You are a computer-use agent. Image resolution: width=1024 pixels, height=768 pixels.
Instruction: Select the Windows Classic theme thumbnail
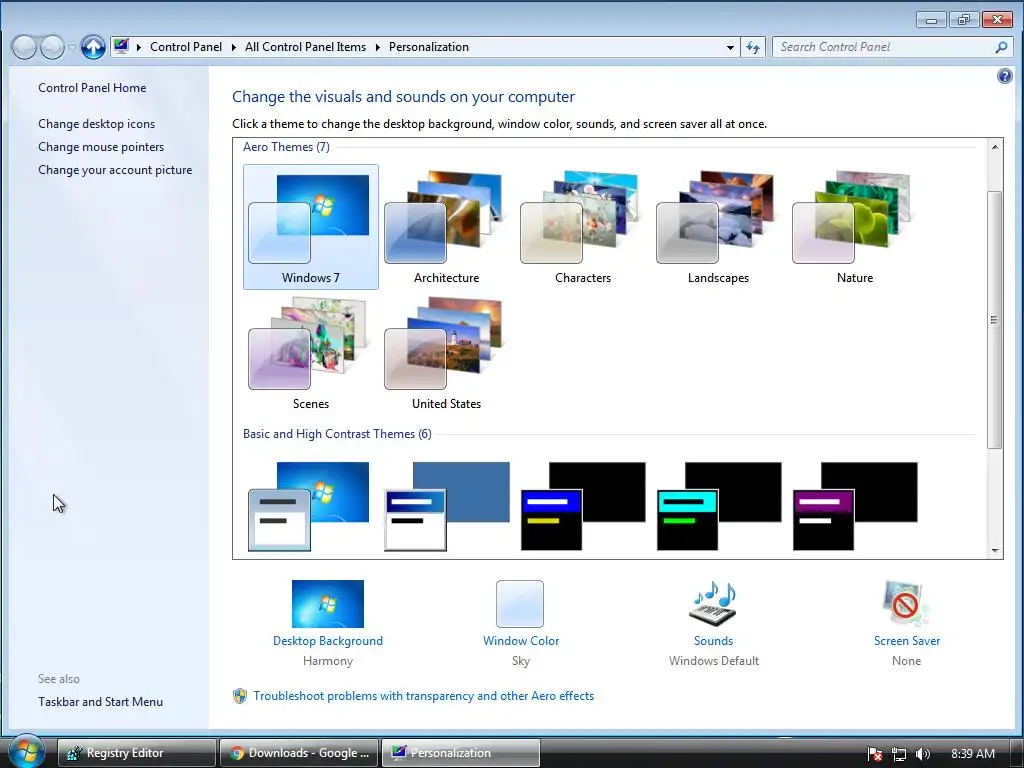point(447,506)
